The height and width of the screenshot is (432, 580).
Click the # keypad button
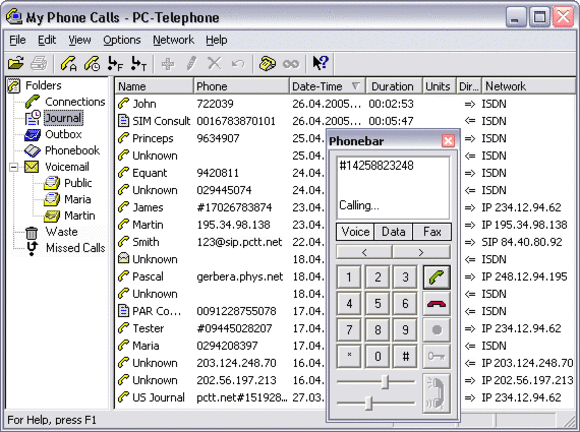click(x=405, y=357)
